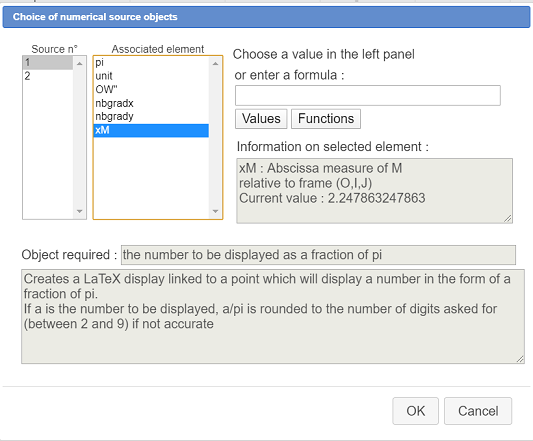The height and width of the screenshot is (441, 533).
Task: Open the Functions button
Action: [326, 119]
